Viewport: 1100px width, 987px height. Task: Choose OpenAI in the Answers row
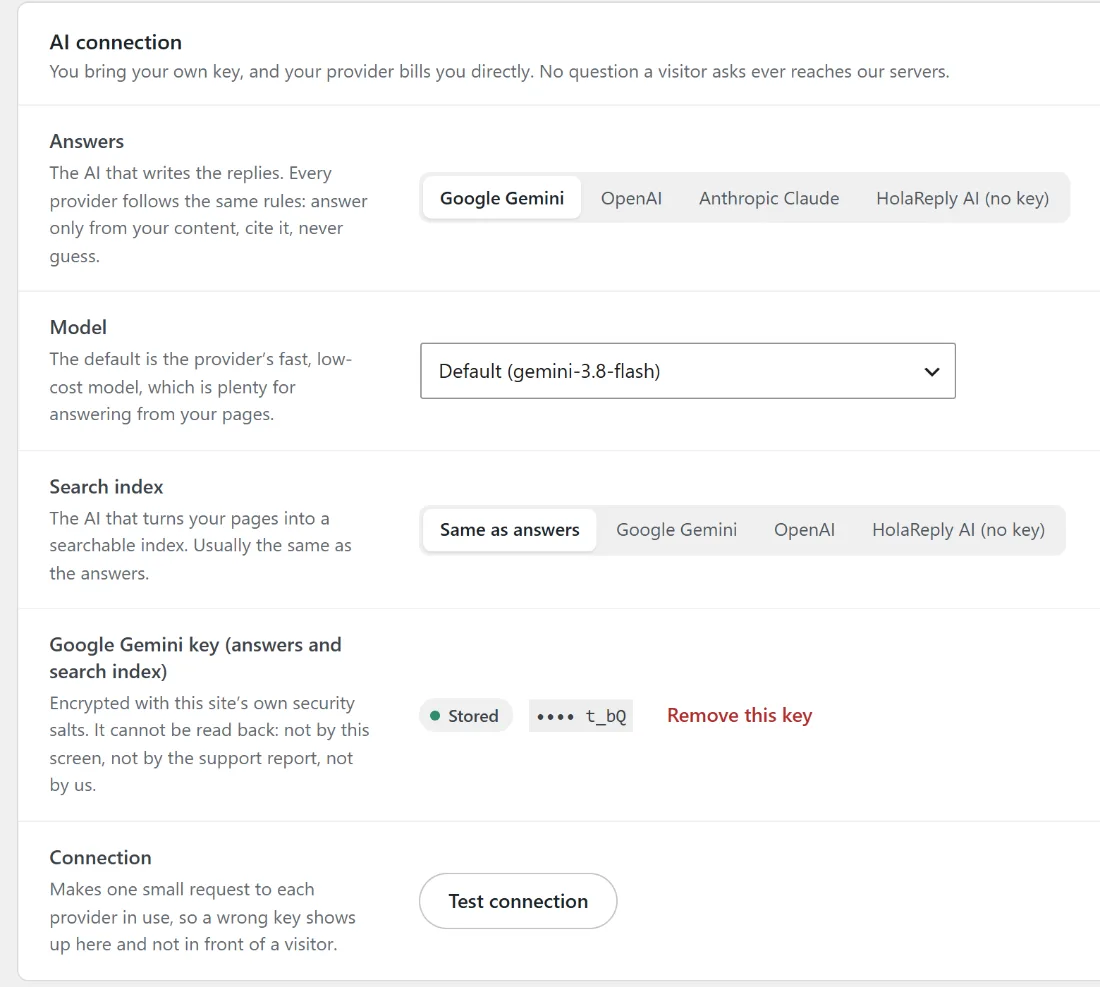point(631,198)
